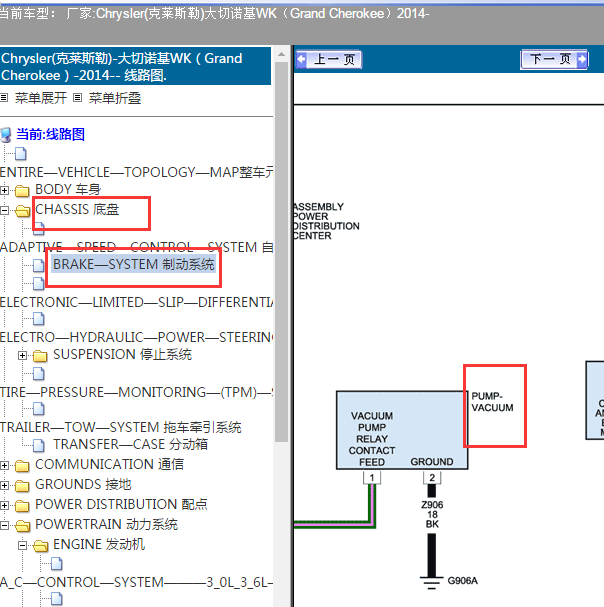This screenshot has width=604, height=607.
Task: Select SUSPENSION 停止系统 label
Action: click(122, 354)
